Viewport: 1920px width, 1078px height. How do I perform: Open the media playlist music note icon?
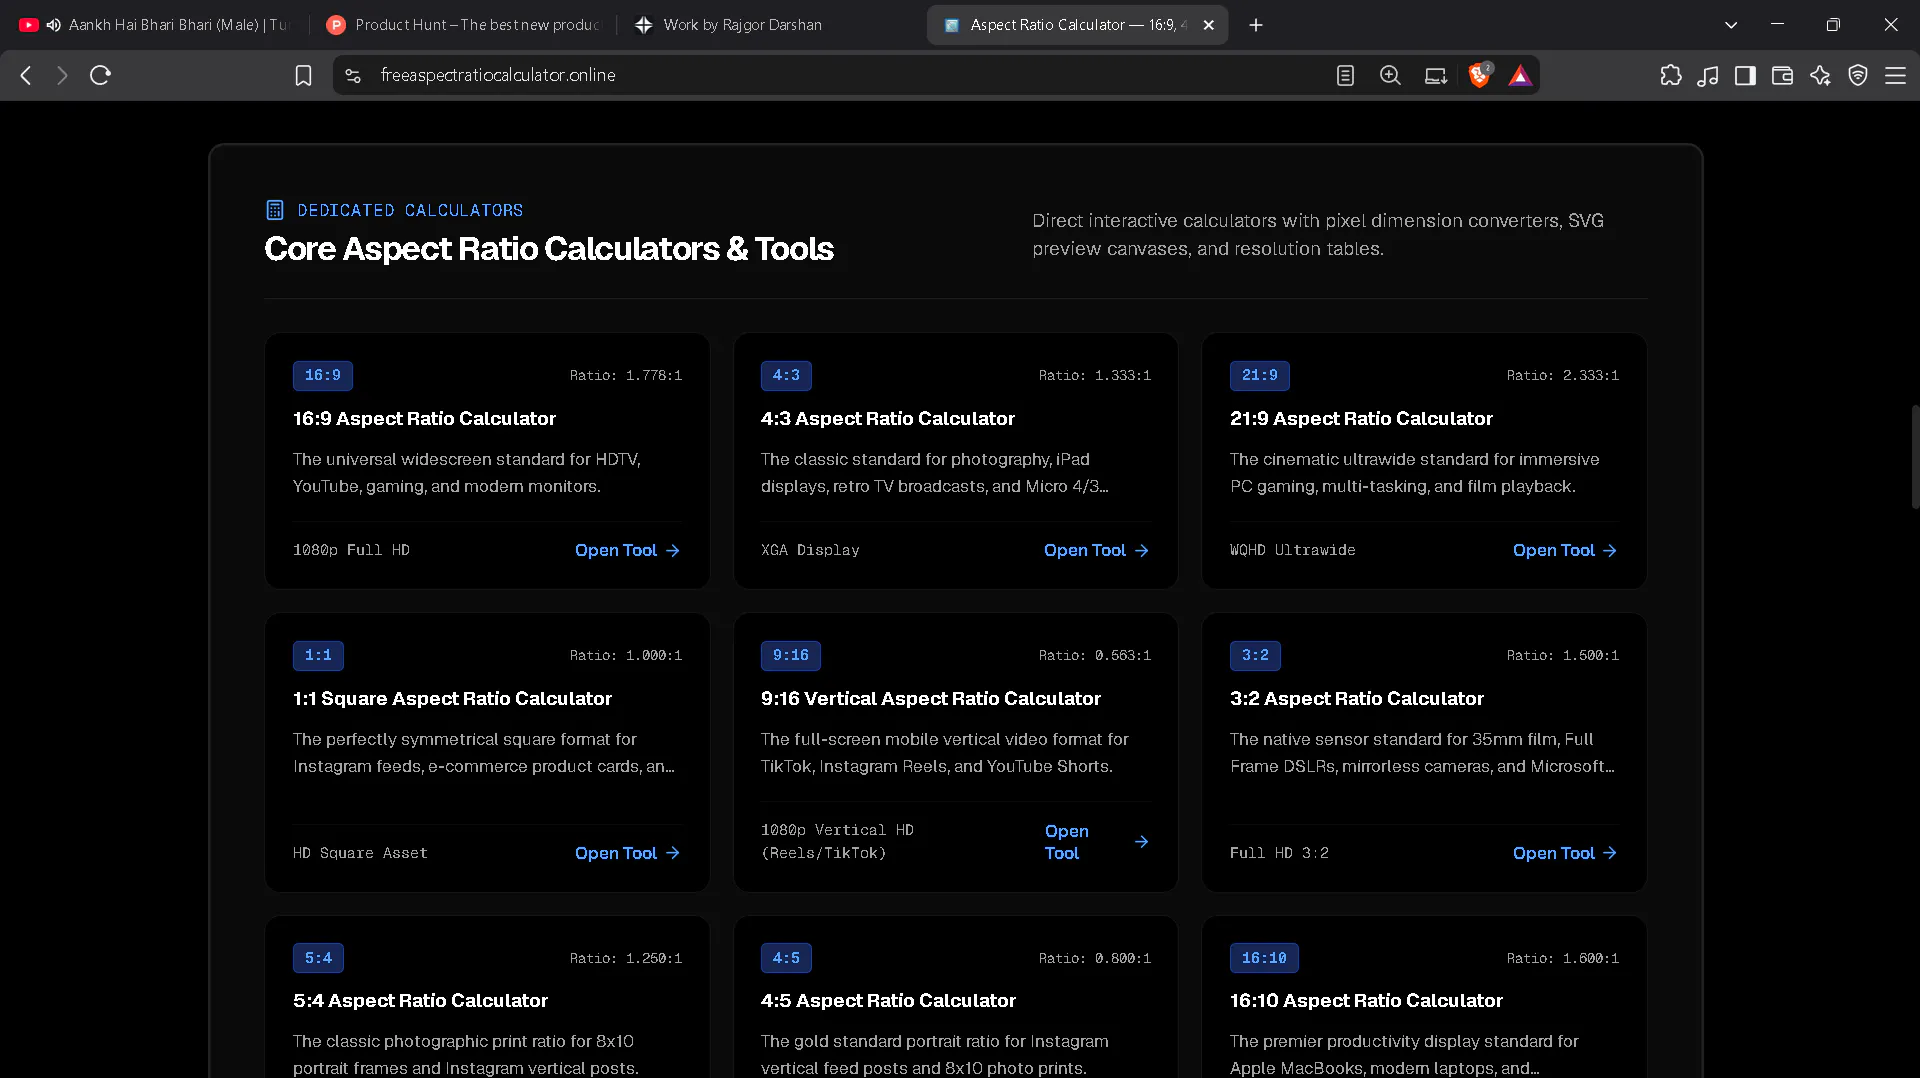click(x=1708, y=75)
